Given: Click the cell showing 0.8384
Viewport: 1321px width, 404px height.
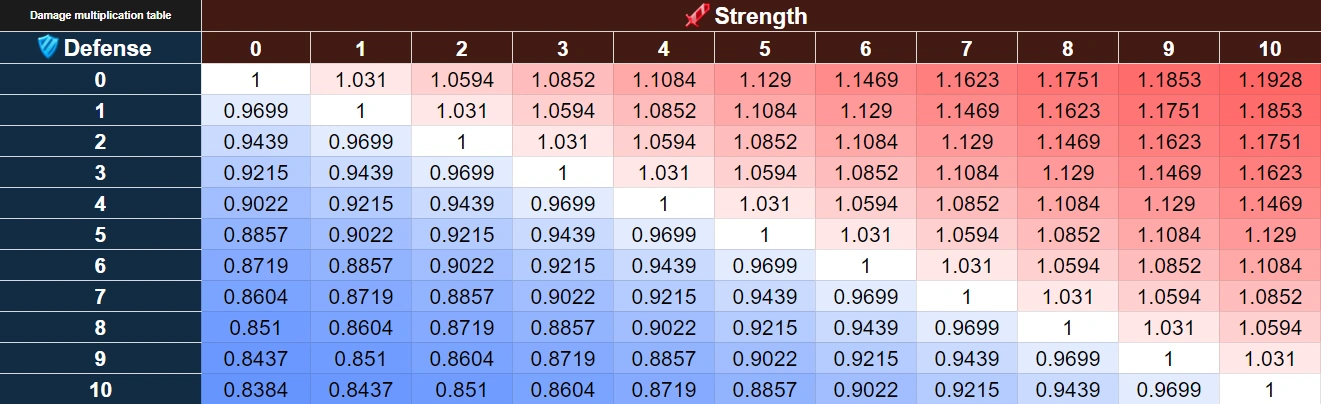Looking at the screenshot, I should pos(256,390).
